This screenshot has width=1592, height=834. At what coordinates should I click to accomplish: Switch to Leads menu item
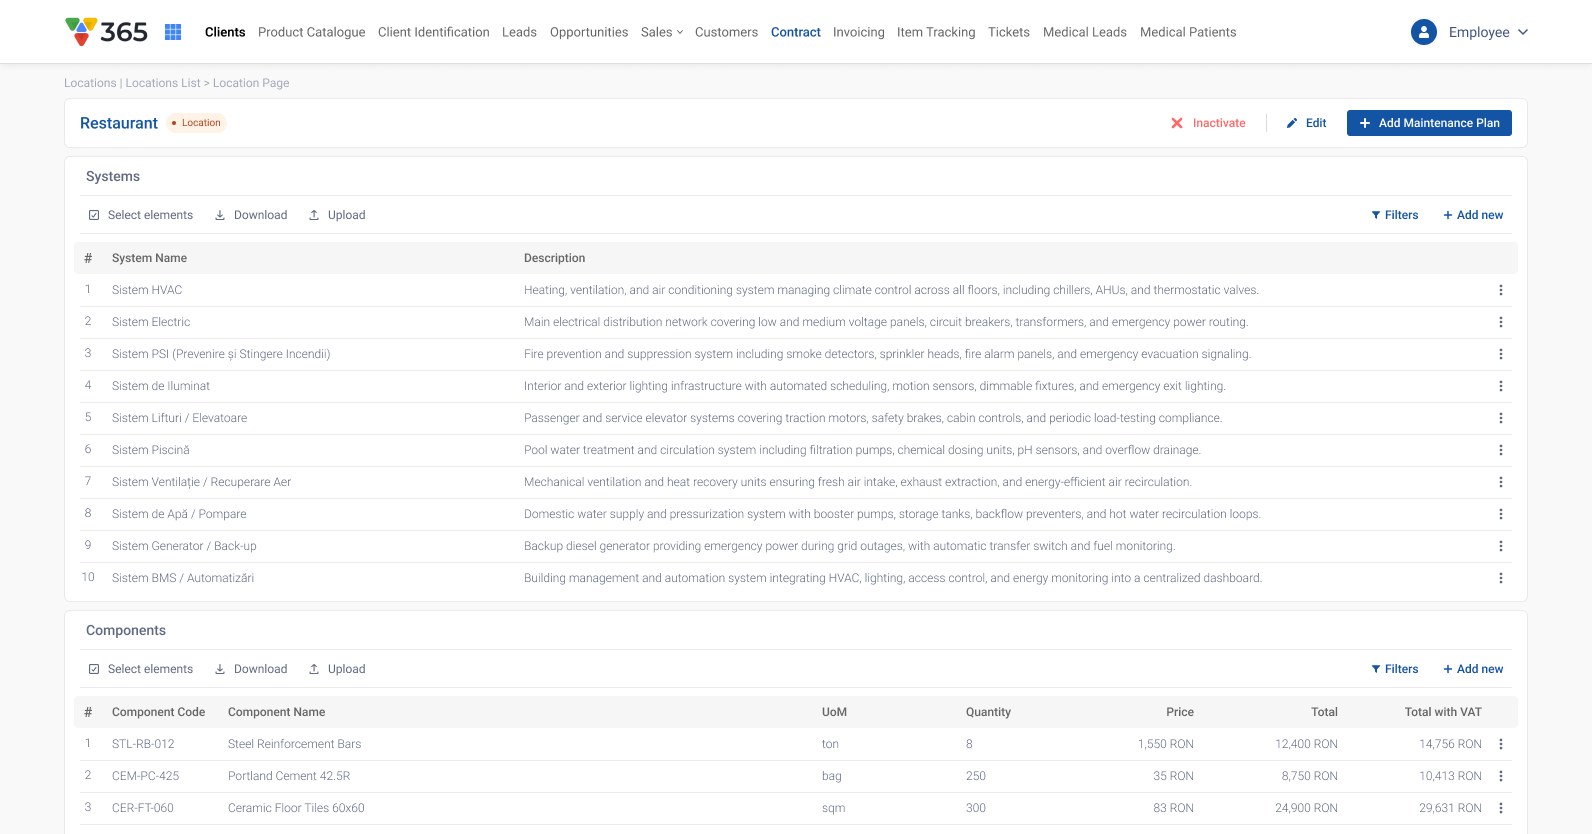tap(519, 32)
